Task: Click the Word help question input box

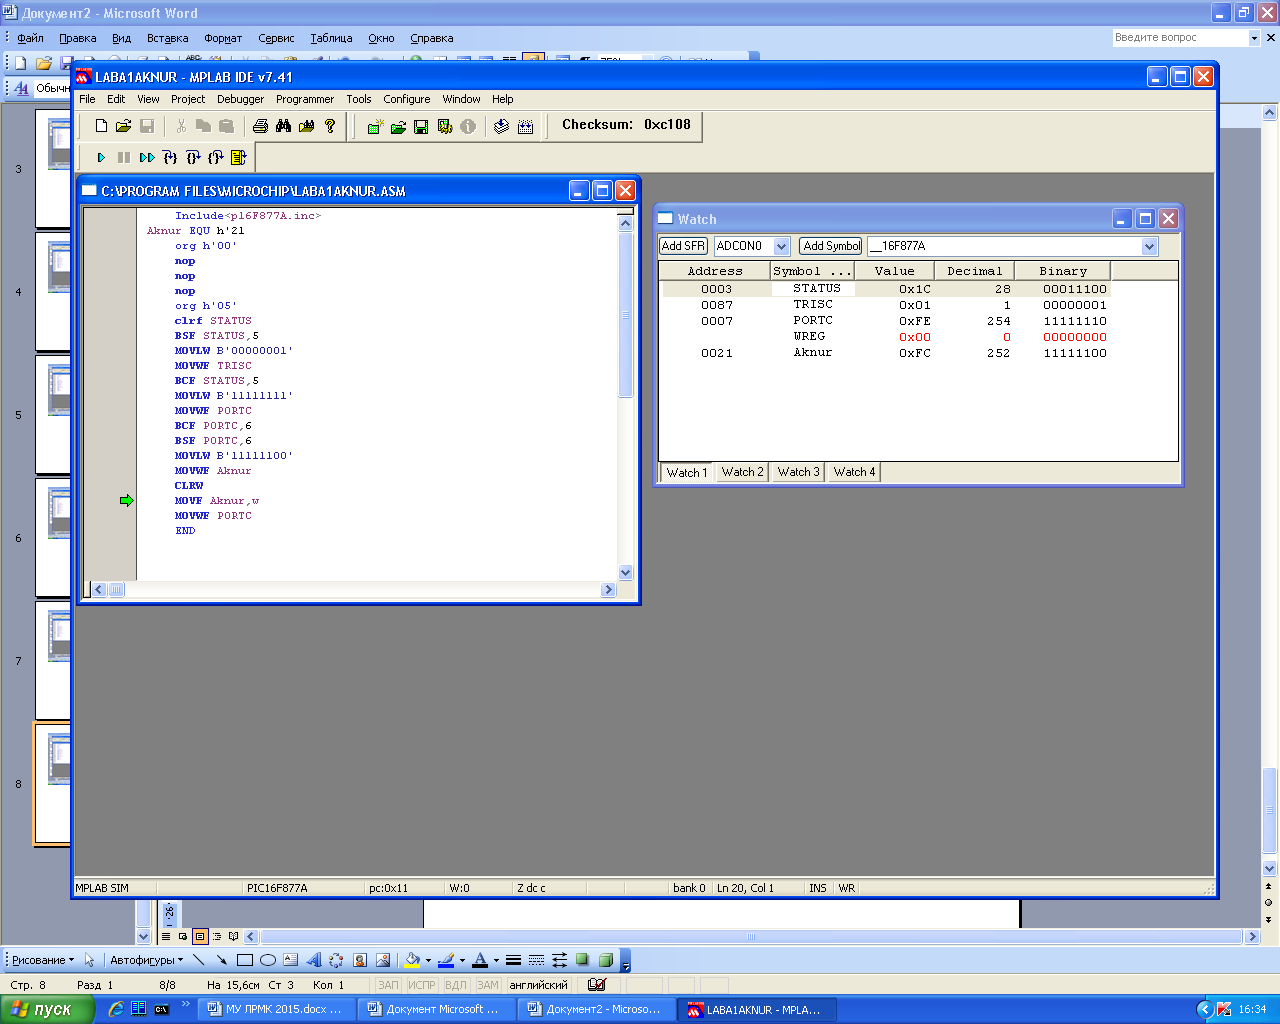Action: 1180,38
